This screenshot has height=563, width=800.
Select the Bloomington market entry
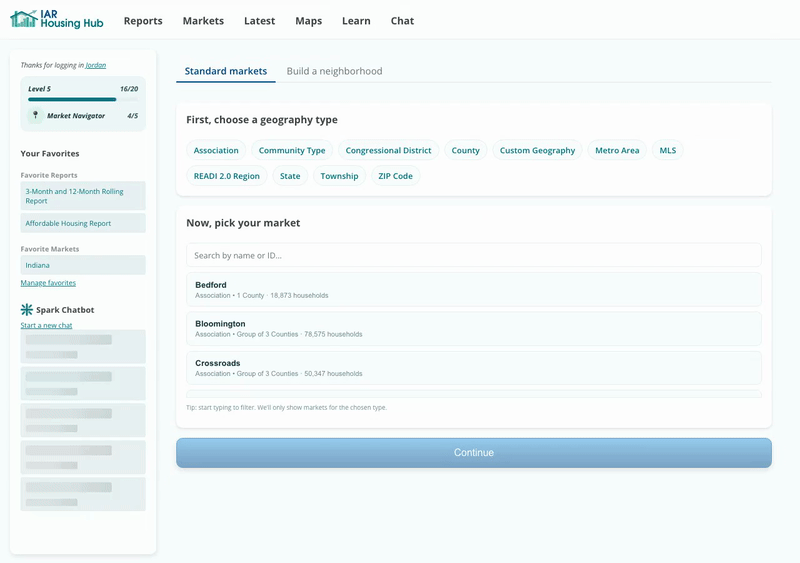coord(473,329)
